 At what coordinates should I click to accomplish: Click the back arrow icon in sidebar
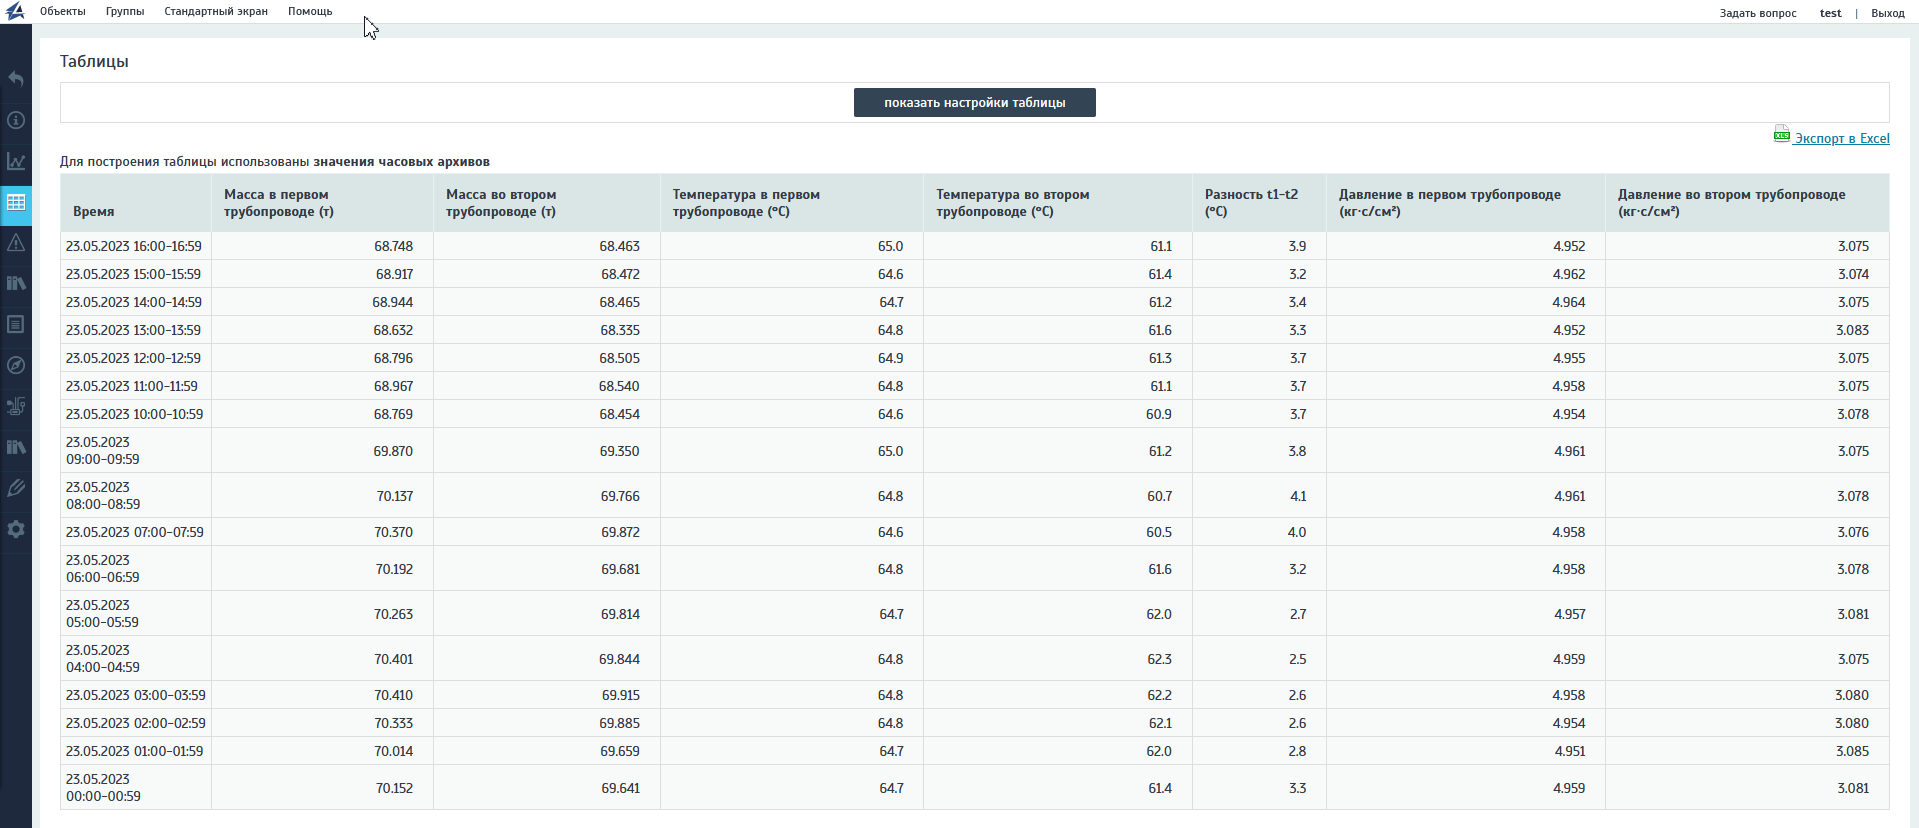(x=16, y=79)
